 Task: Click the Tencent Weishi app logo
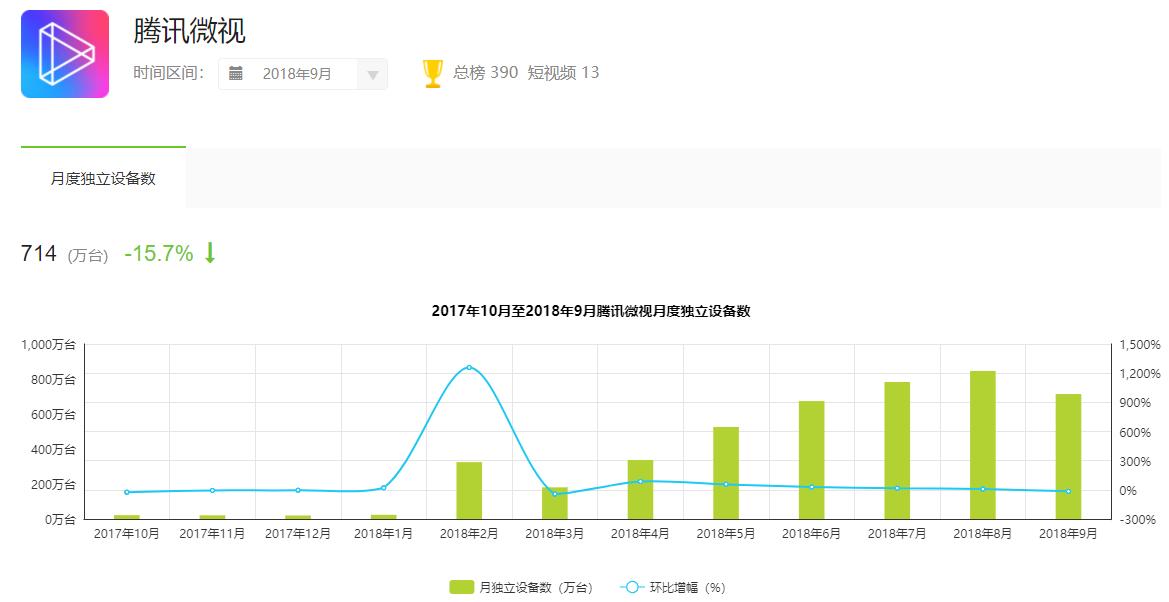click(x=65, y=54)
